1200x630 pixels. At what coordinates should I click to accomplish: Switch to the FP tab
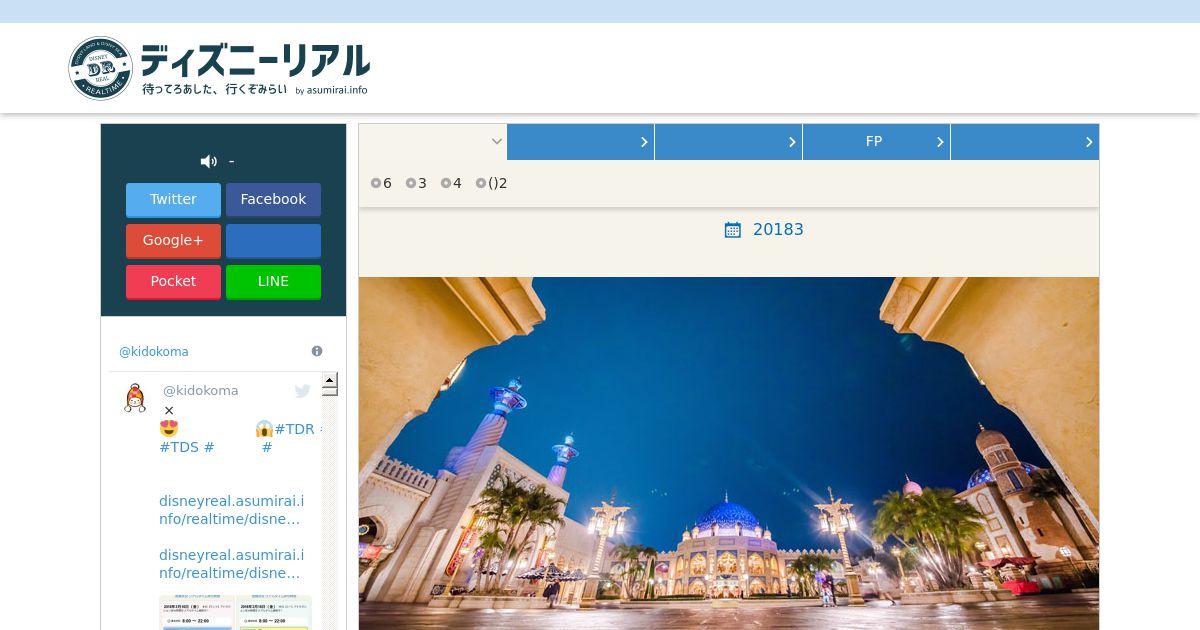[876, 142]
